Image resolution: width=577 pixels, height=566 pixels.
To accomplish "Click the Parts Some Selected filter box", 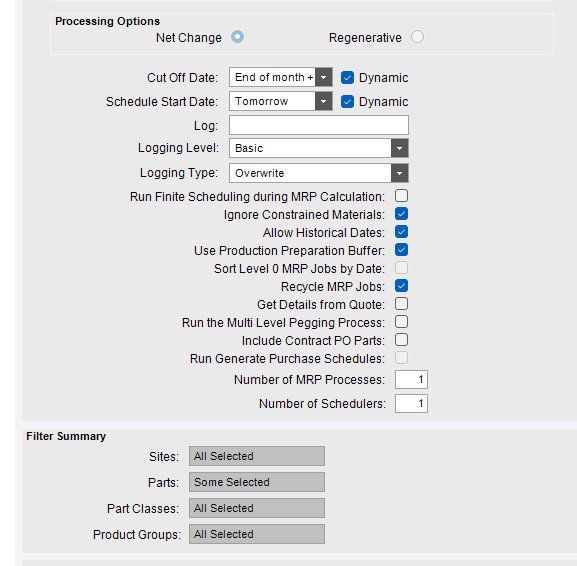I will pos(257,482).
